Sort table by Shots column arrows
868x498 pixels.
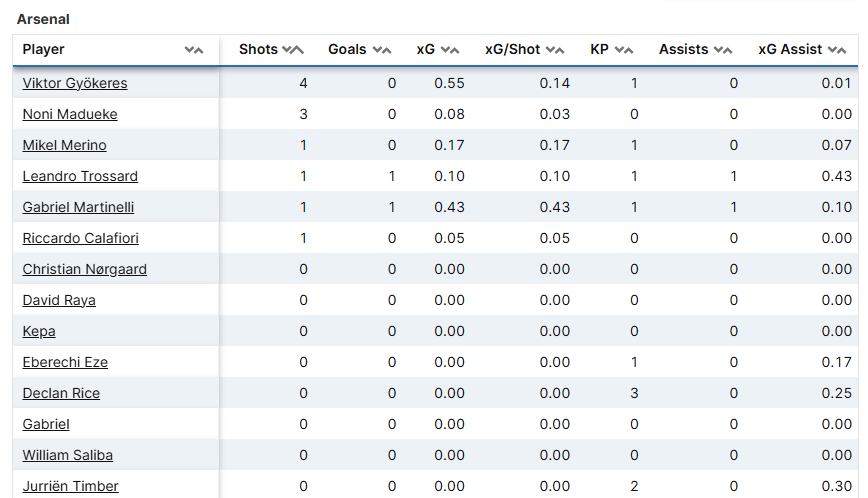coord(292,50)
